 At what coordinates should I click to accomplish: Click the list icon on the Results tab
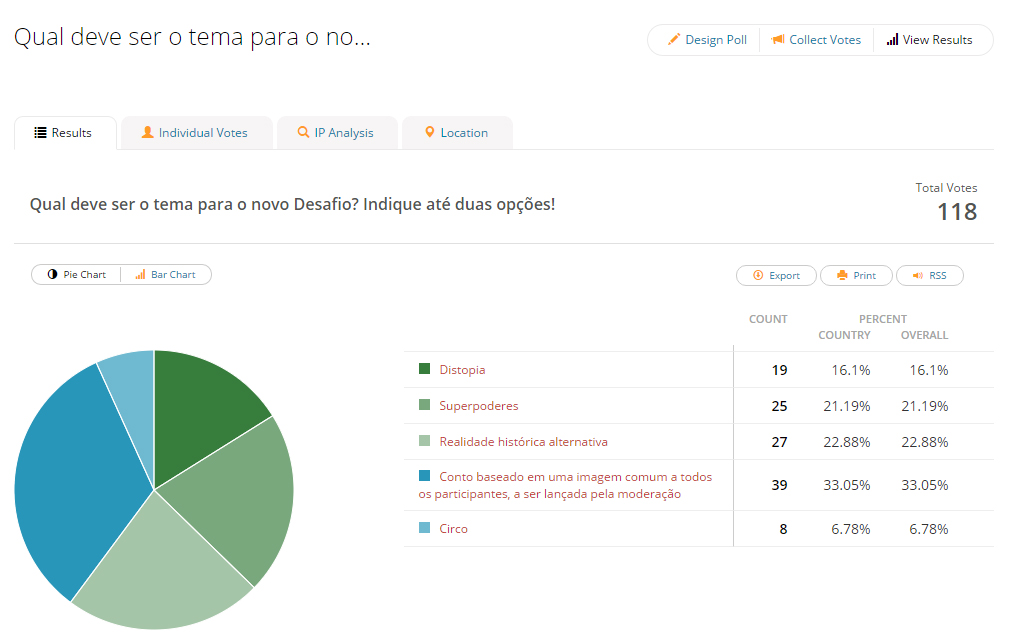click(x=40, y=133)
